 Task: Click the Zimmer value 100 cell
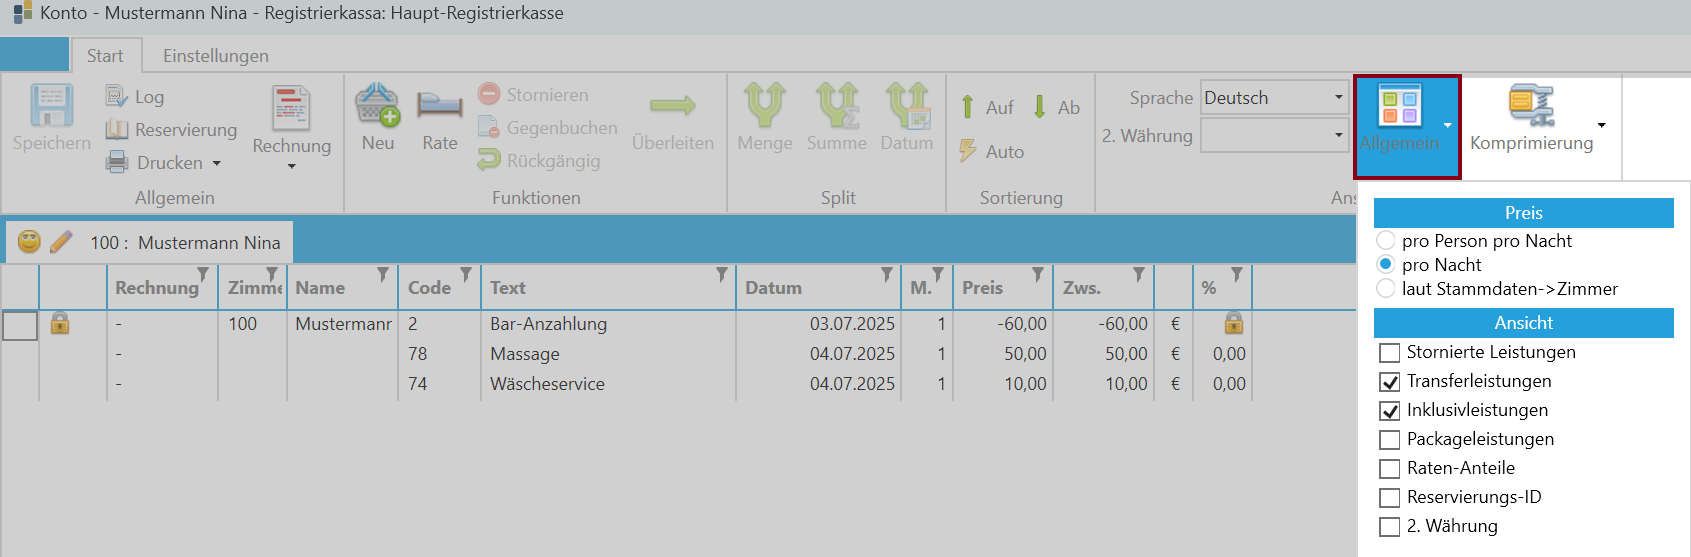click(x=242, y=324)
